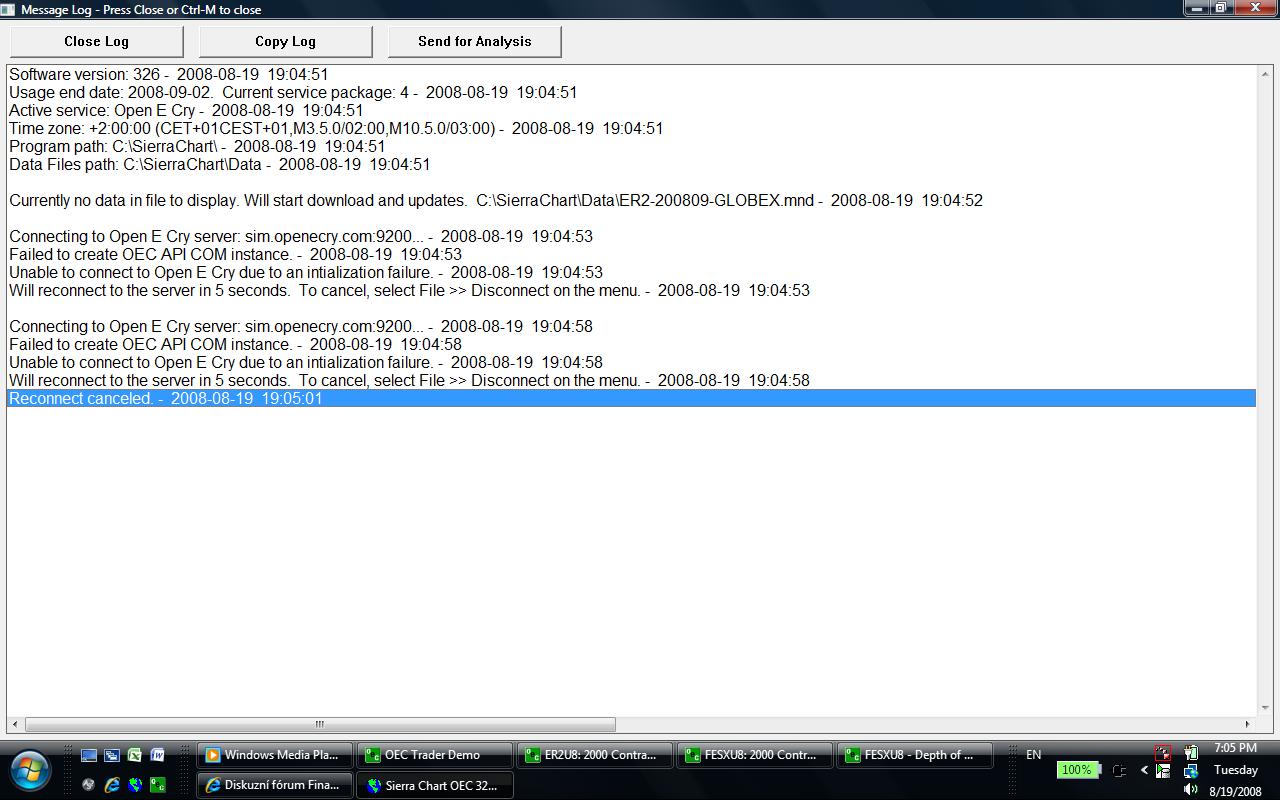
Task: Click the battery power tray icon
Action: point(1191,752)
